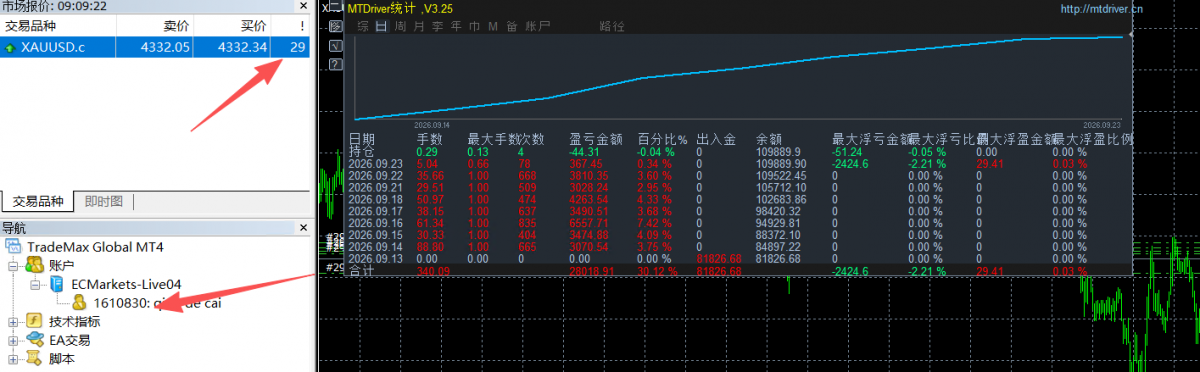Close the 导航 navigator panel

tap(304, 228)
